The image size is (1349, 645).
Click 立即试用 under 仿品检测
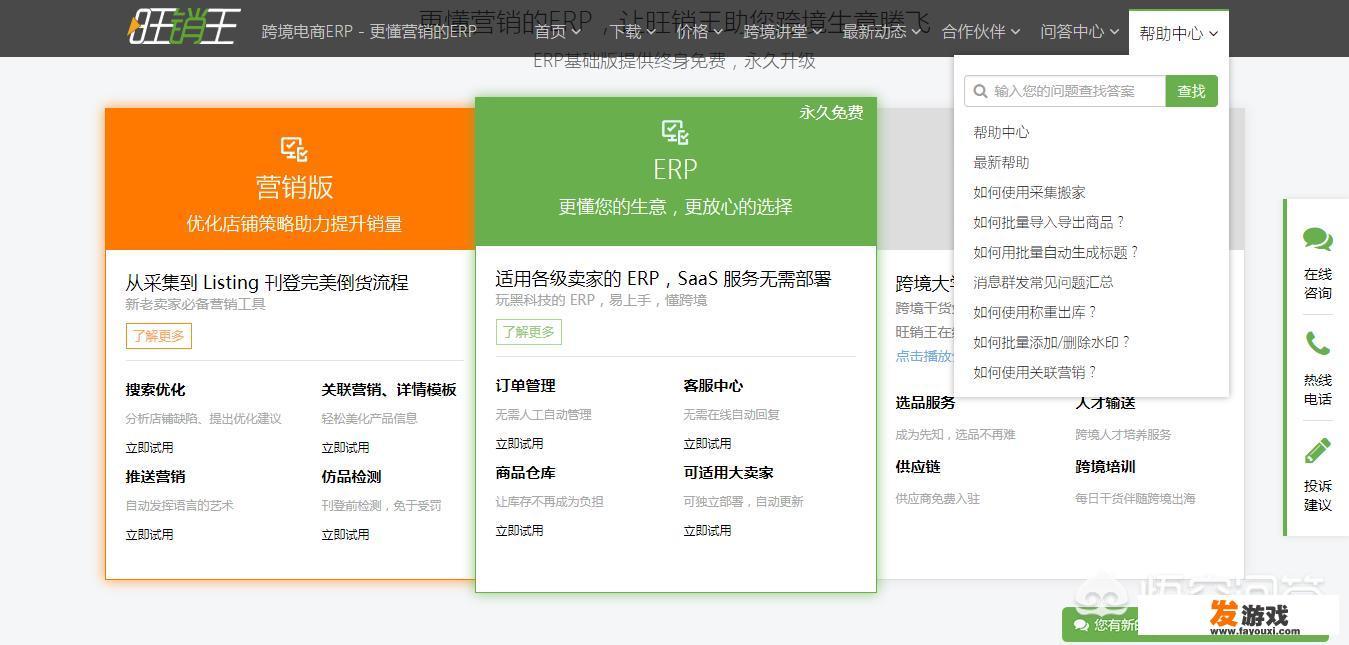[x=345, y=535]
